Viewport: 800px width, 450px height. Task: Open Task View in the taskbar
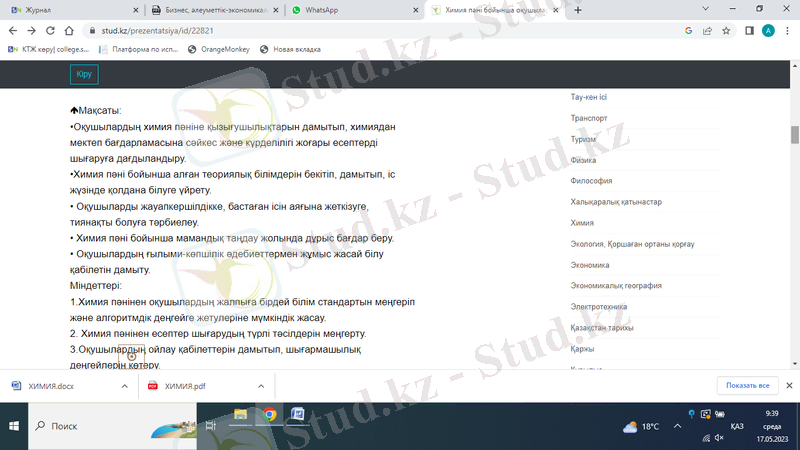click(x=210, y=426)
